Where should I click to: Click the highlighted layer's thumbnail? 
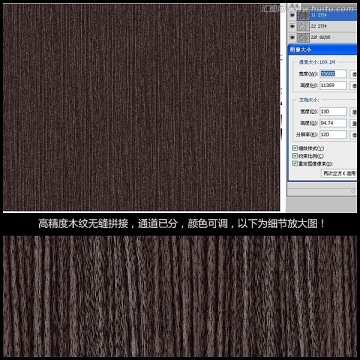pos(303,15)
